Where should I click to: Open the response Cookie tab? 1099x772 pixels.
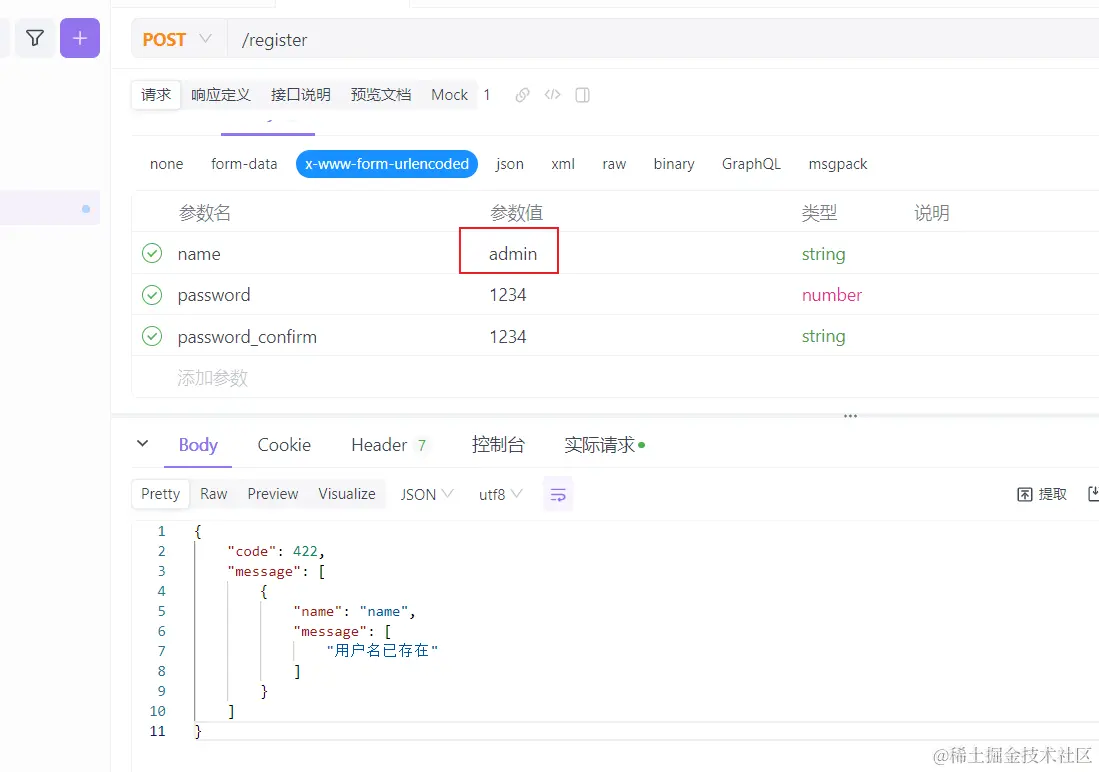(284, 445)
